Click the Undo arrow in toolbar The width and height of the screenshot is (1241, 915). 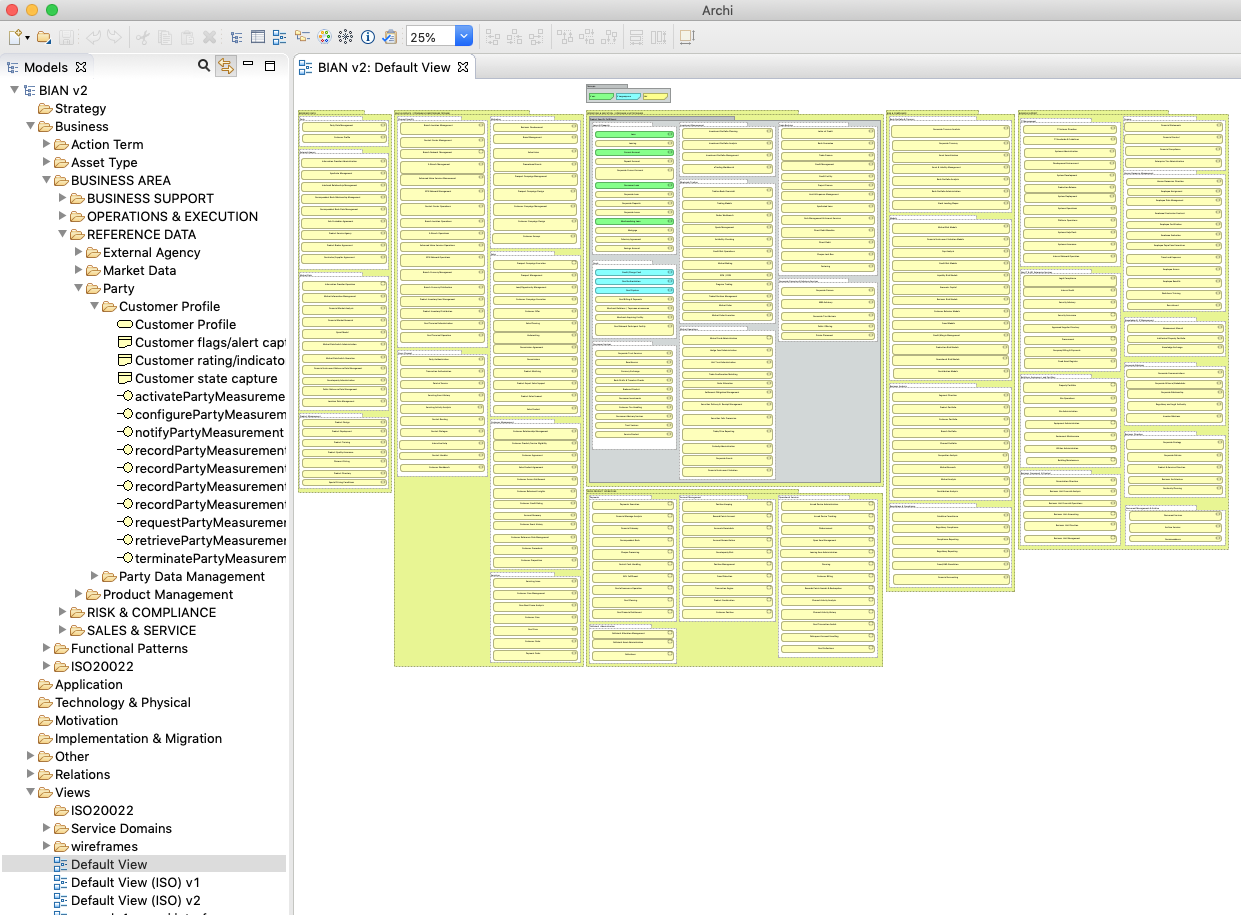coord(94,37)
